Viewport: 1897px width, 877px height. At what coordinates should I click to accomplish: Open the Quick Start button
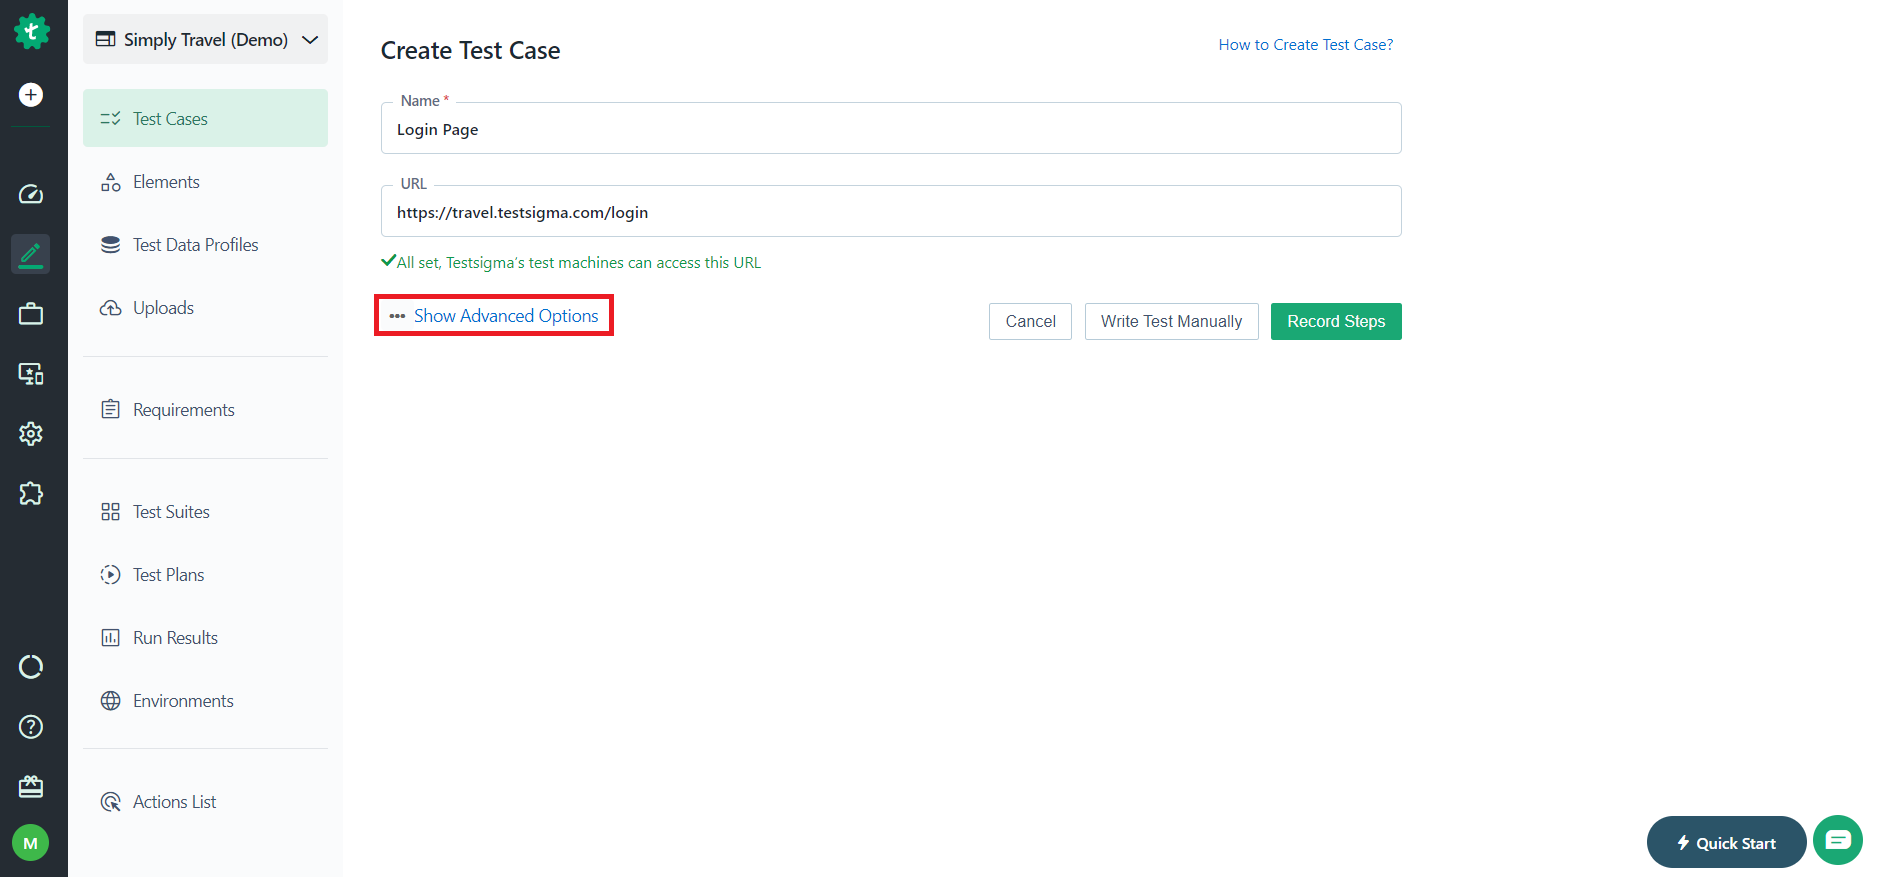coord(1726,842)
